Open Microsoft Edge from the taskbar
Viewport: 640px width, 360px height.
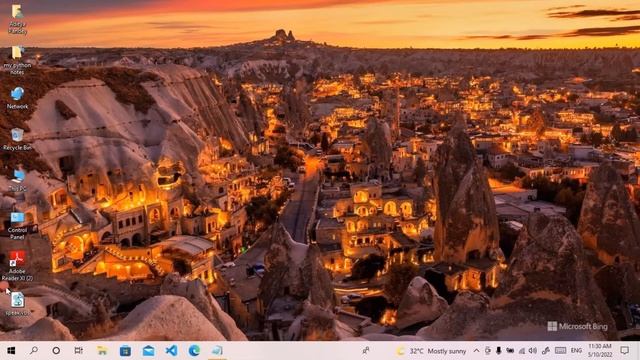click(x=194, y=351)
